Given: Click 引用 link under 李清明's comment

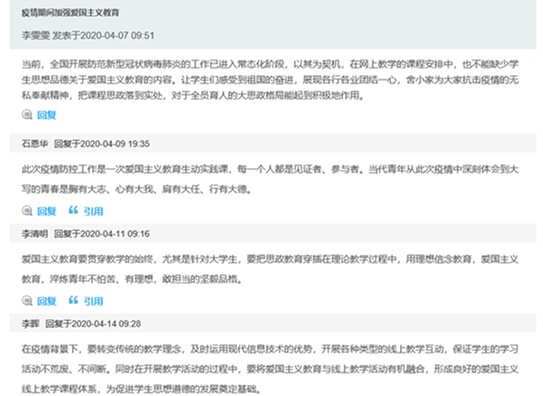Looking at the screenshot, I should tap(94, 301).
